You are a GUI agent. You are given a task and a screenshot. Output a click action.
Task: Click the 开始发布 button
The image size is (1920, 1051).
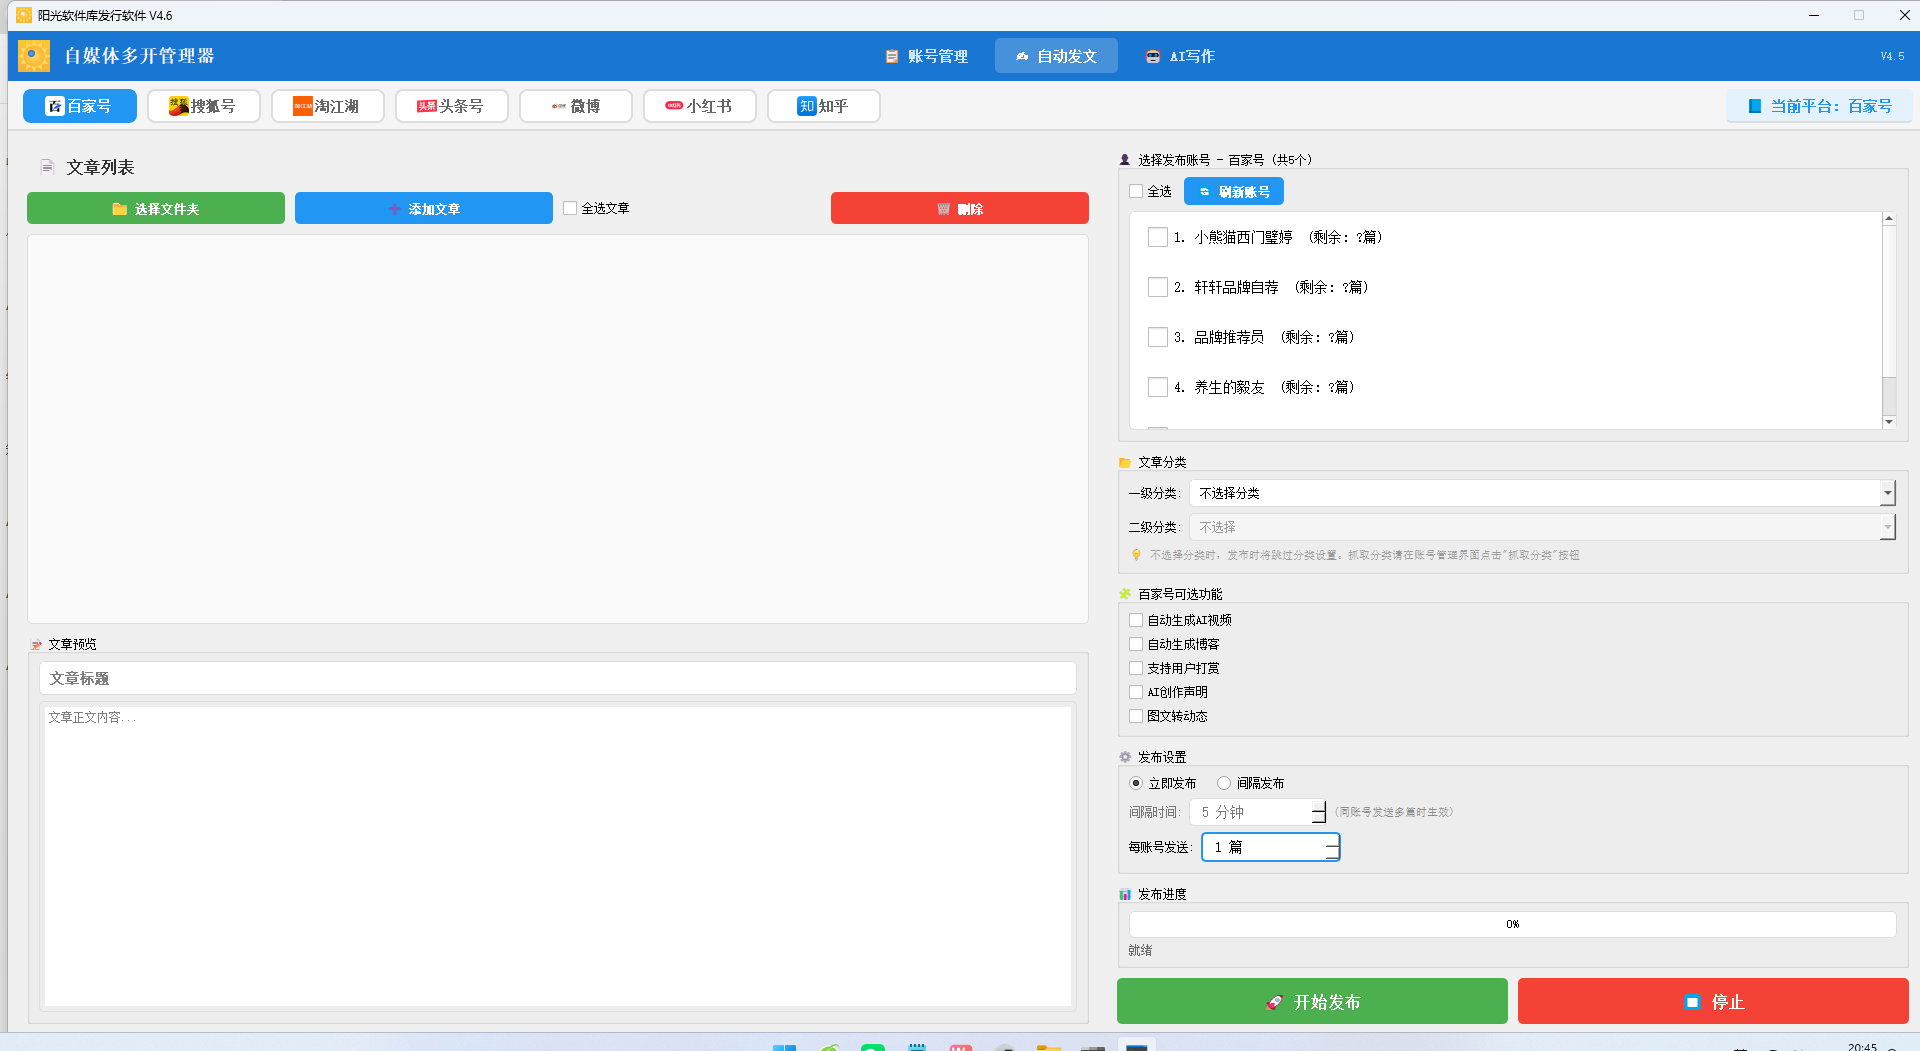(1312, 1001)
